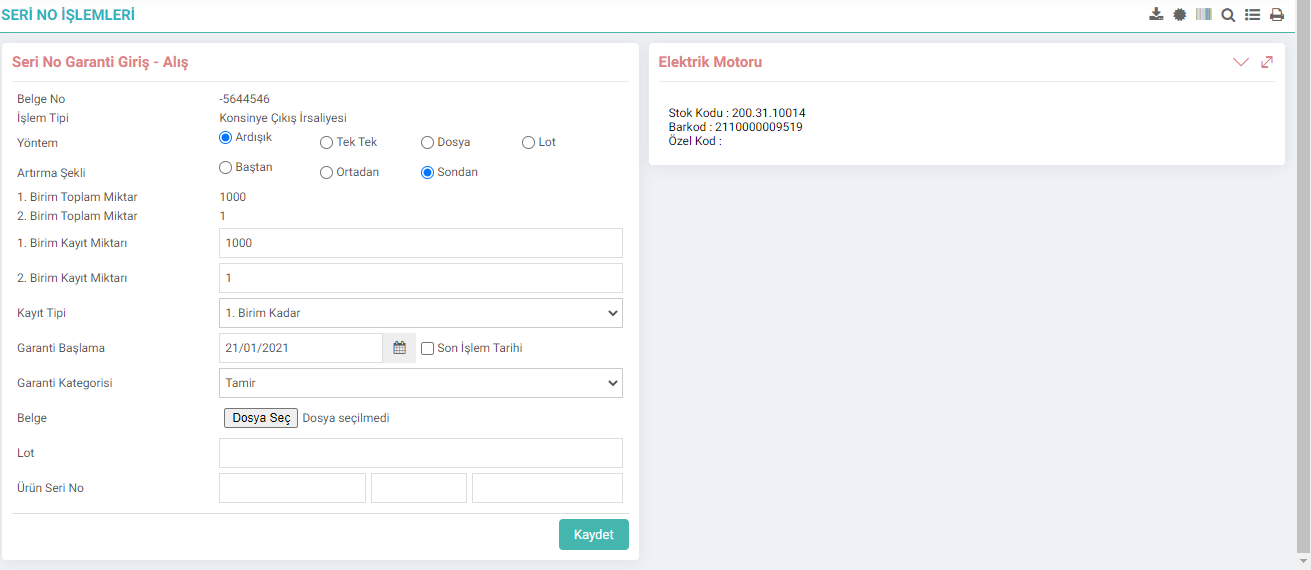The image size is (1311, 570).
Task: Select the Ardışık method radio button
Action: 226,137
